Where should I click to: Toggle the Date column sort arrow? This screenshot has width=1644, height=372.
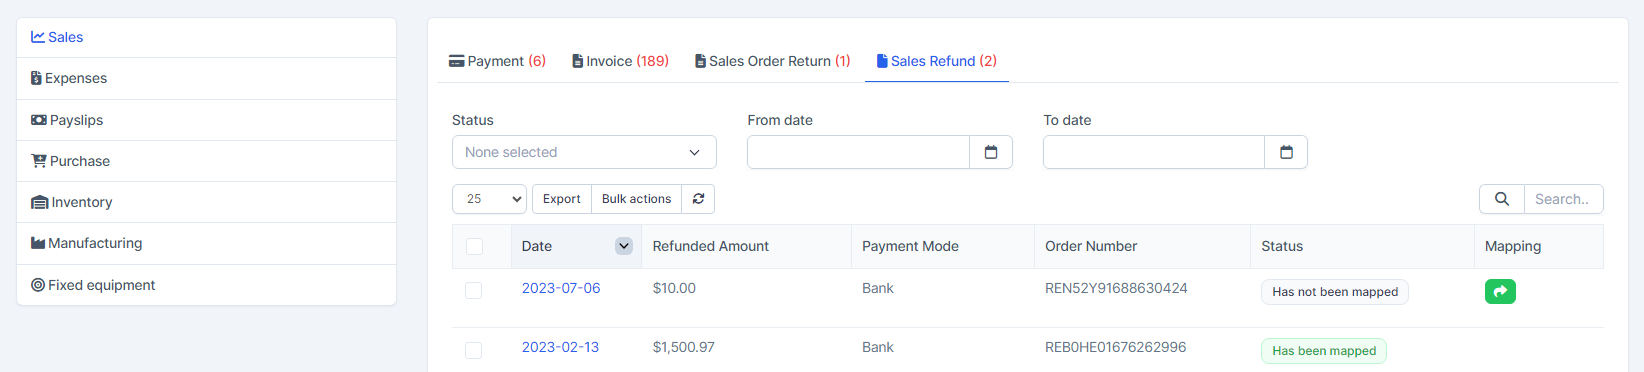624,246
